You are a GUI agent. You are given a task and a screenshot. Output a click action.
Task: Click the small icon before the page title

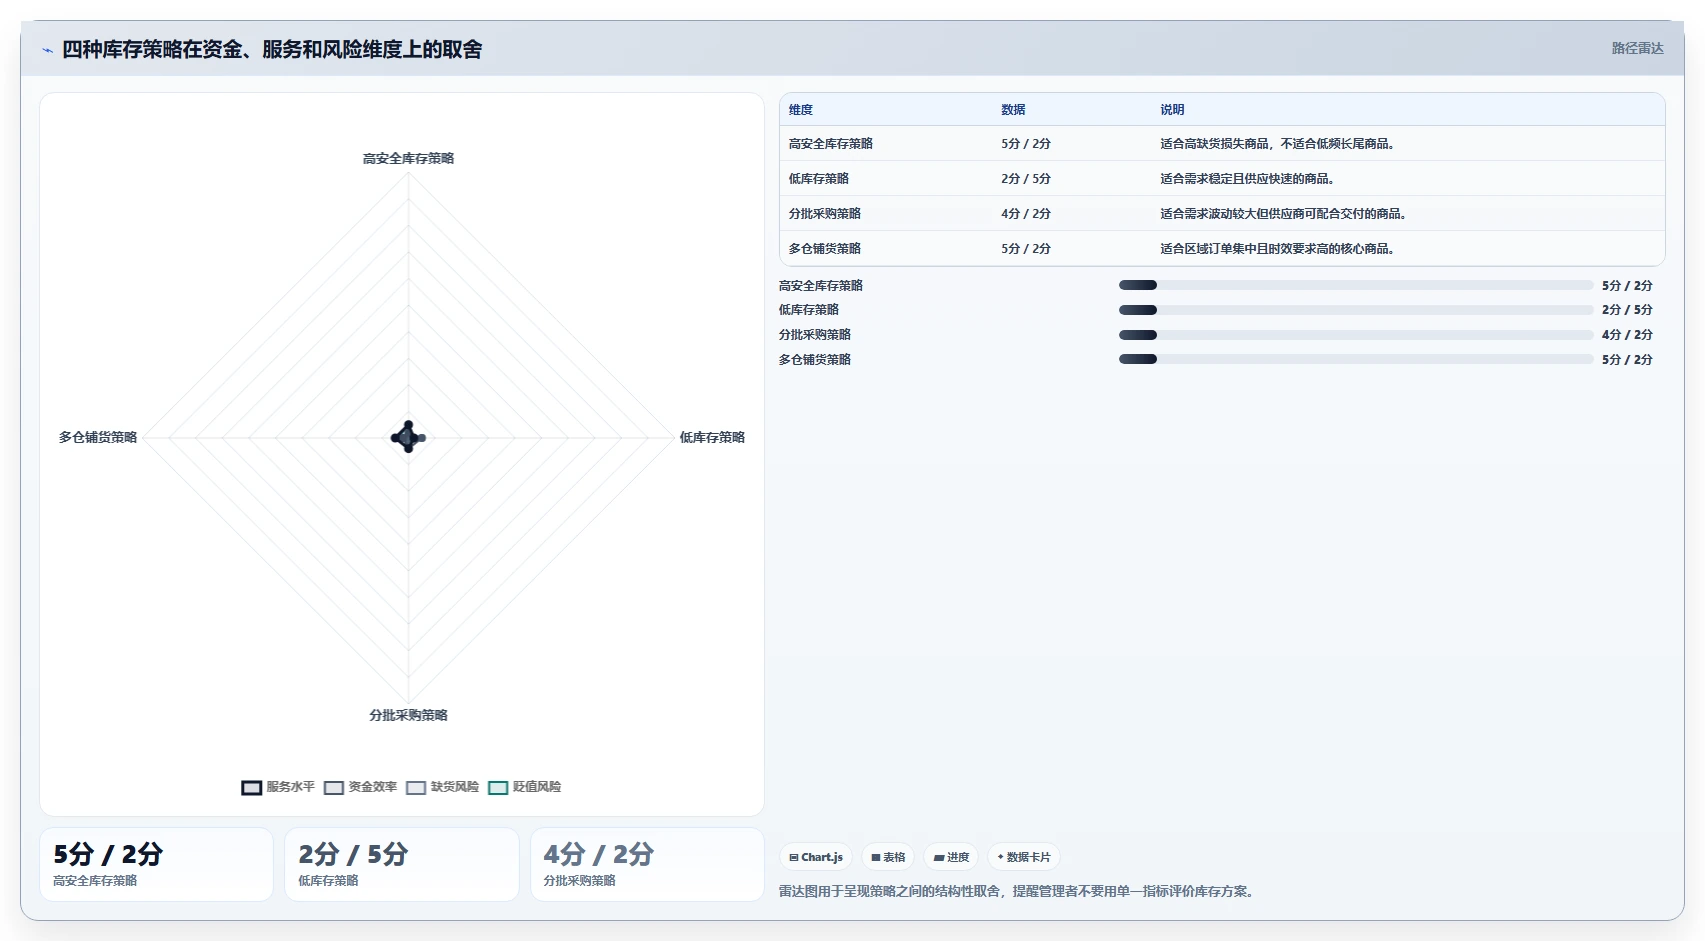47,50
